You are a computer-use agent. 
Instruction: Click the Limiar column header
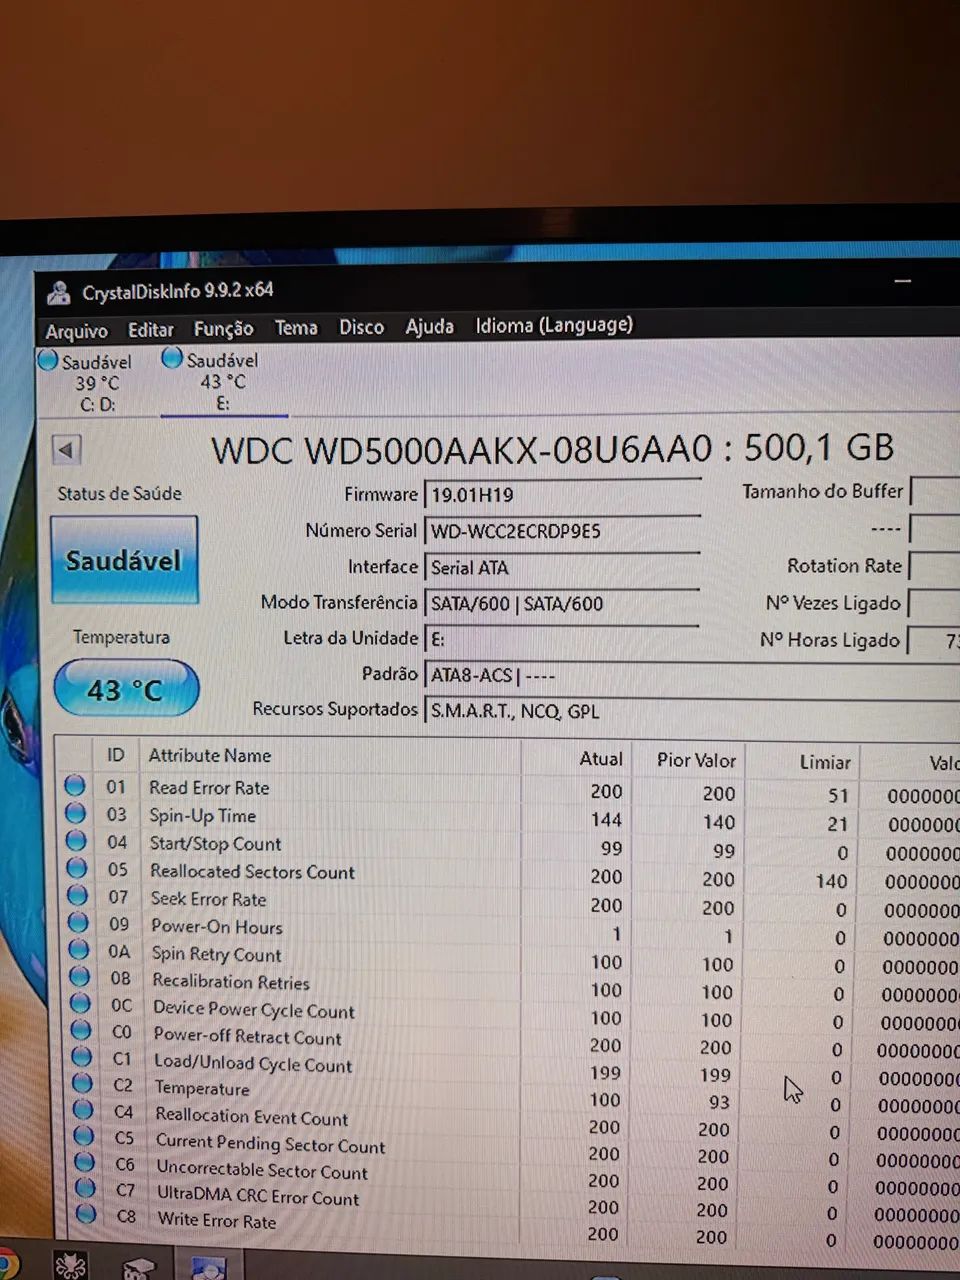[825, 763]
